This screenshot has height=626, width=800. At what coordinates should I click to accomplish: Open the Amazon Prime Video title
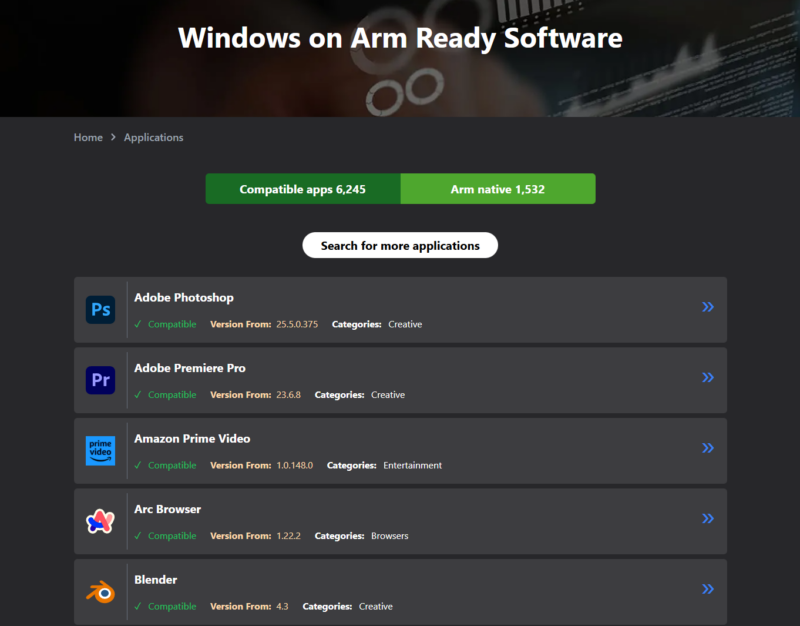click(192, 439)
